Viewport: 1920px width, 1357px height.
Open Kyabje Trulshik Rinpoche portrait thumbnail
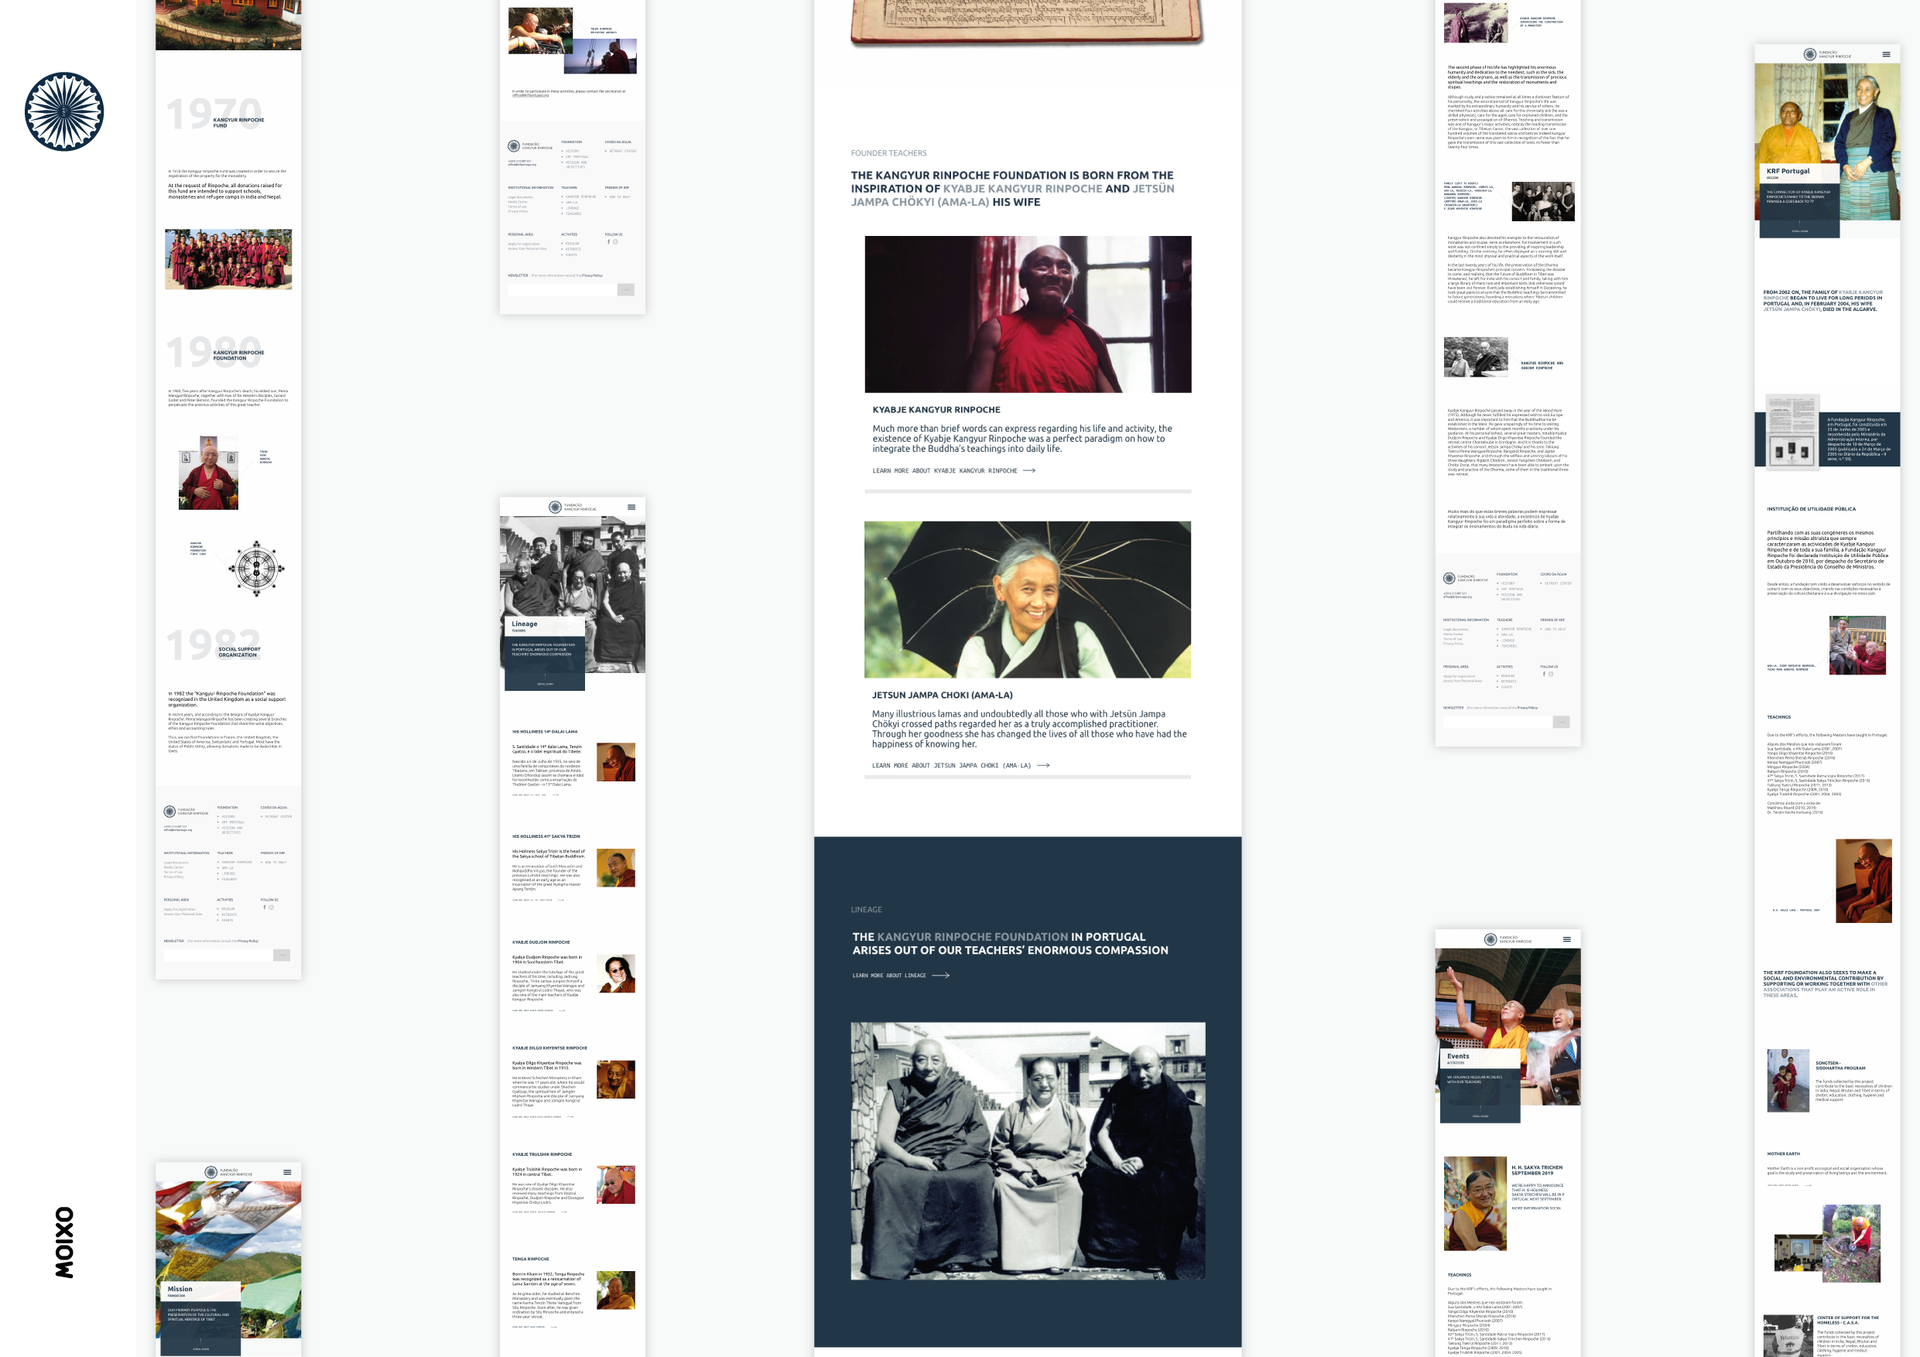616,1184
